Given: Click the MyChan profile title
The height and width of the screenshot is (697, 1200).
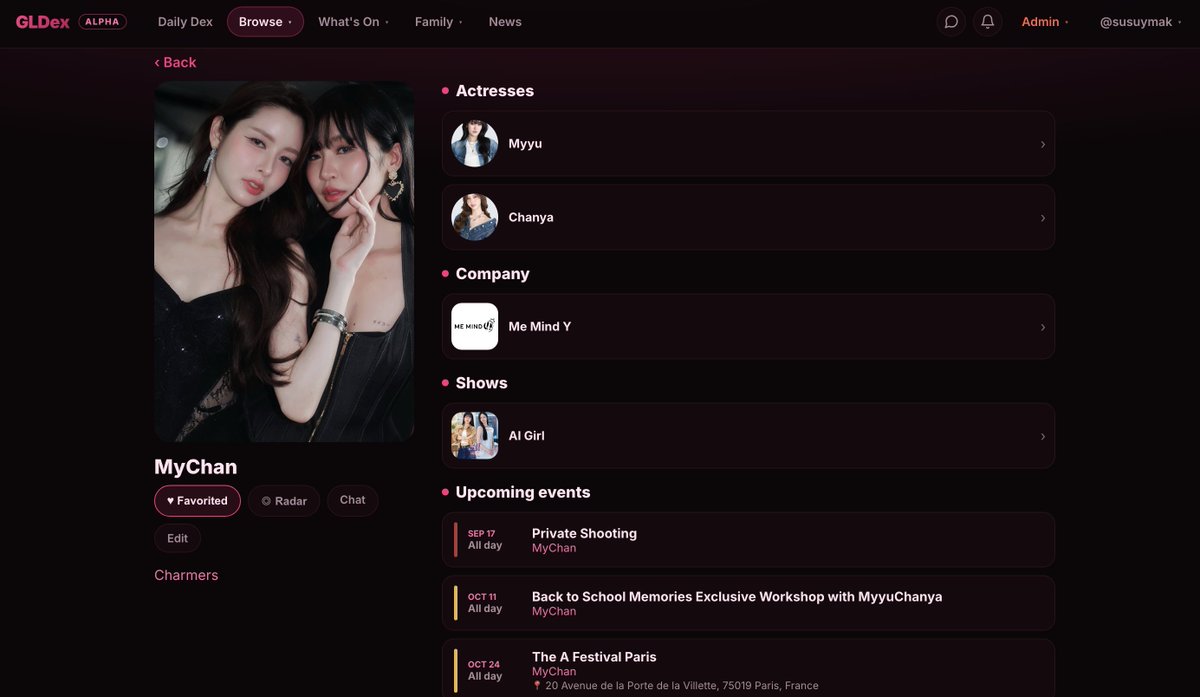Looking at the screenshot, I should pyautogui.click(x=196, y=467).
